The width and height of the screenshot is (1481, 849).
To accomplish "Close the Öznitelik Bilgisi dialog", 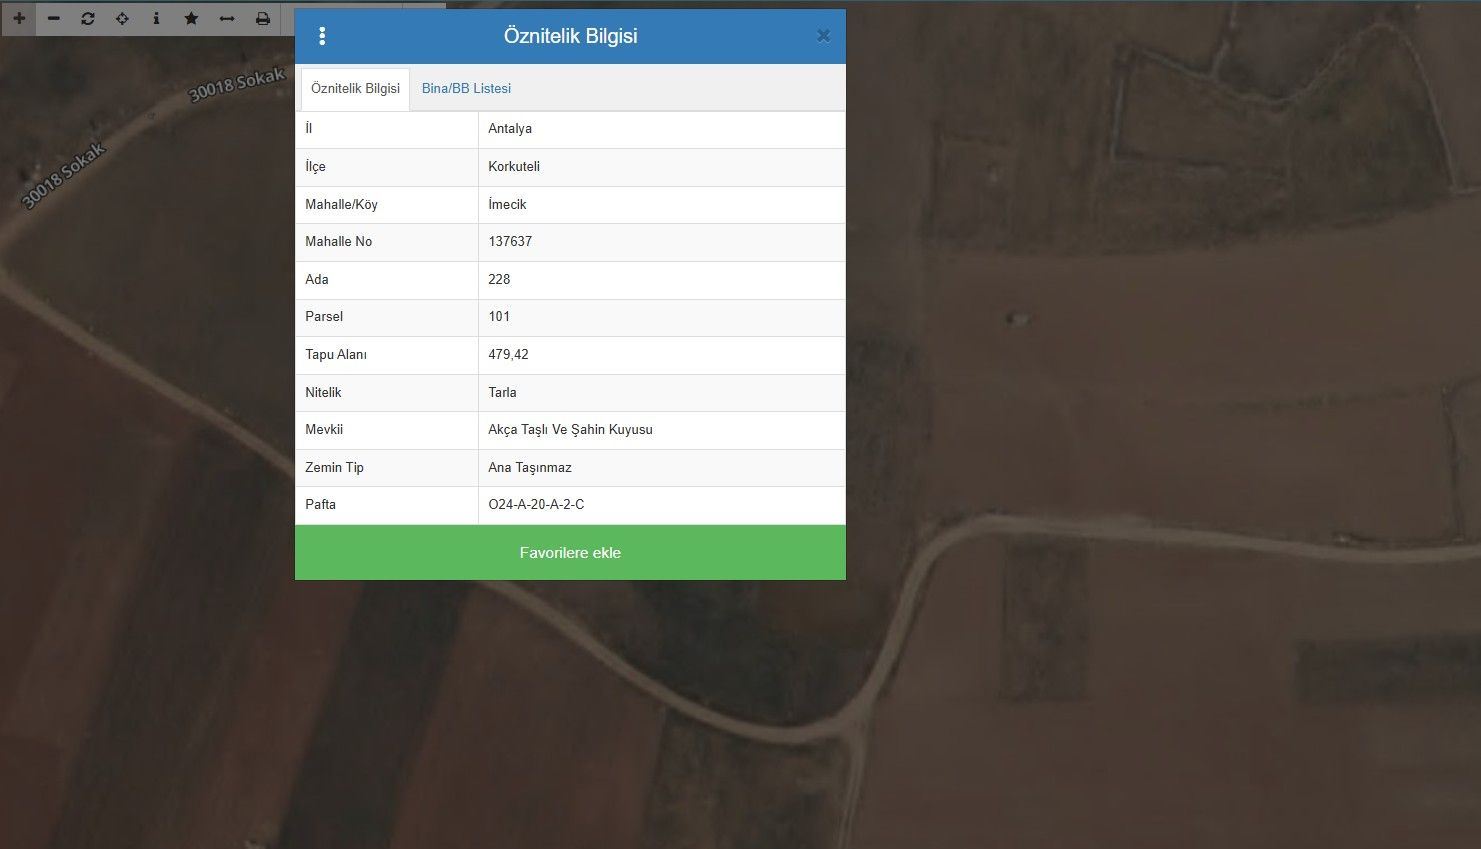I will pos(823,36).
